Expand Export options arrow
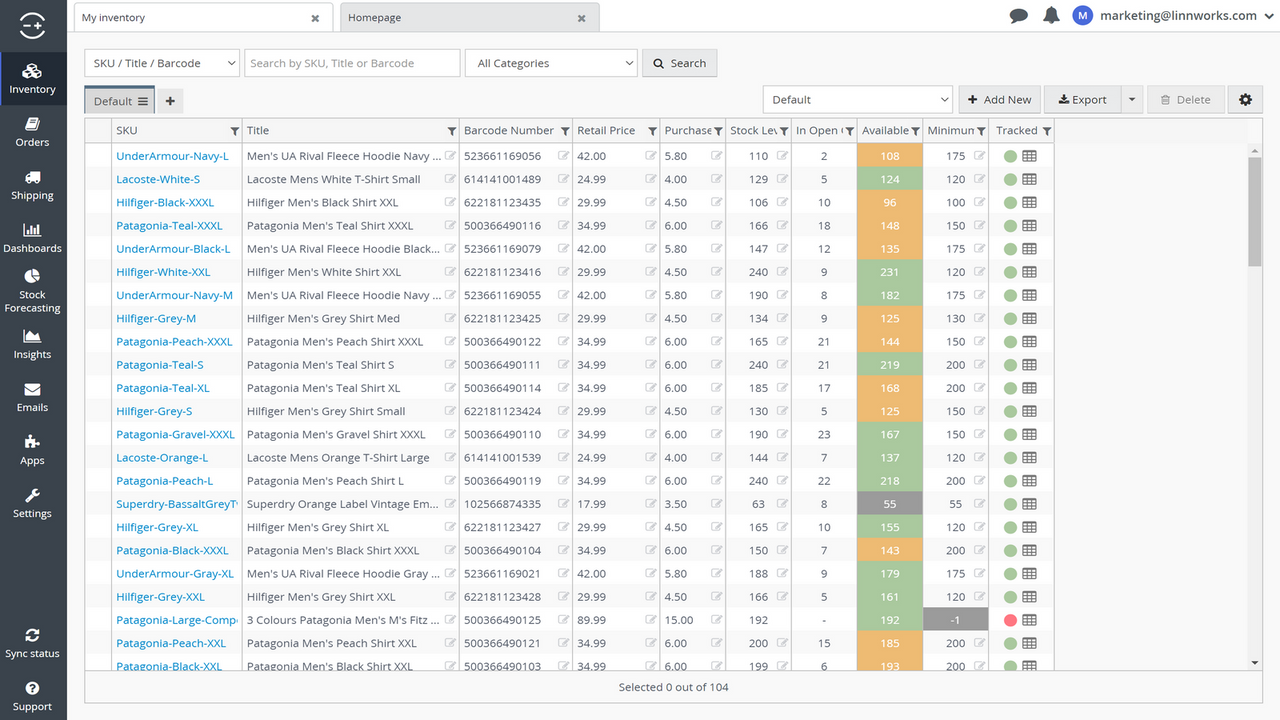 [x=1131, y=100]
